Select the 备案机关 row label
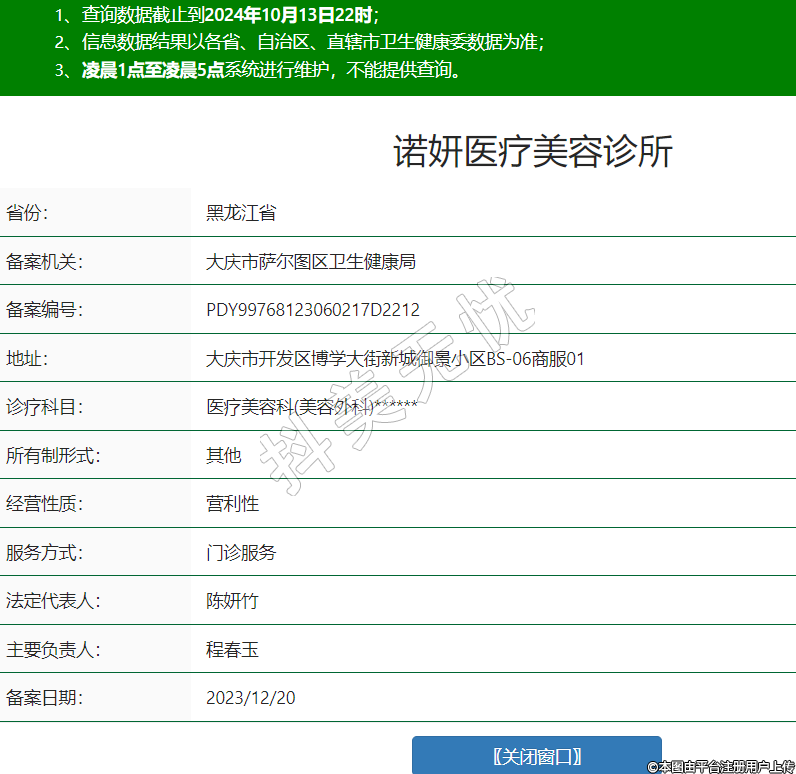 point(43,262)
